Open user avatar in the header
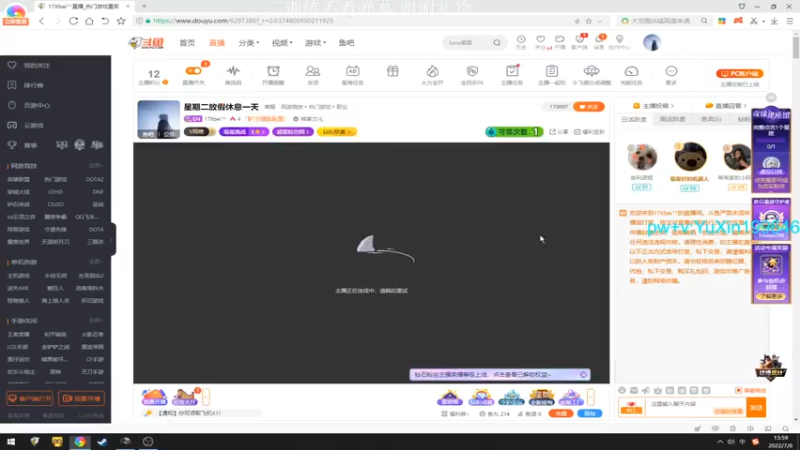 pos(652,43)
